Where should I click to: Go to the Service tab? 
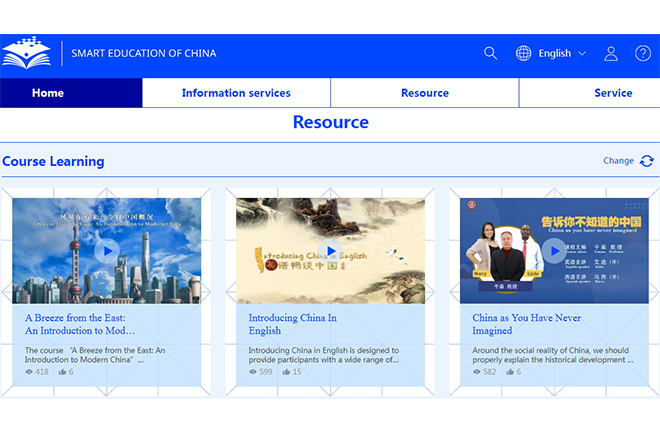pyautogui.click(x=613, y=93)
